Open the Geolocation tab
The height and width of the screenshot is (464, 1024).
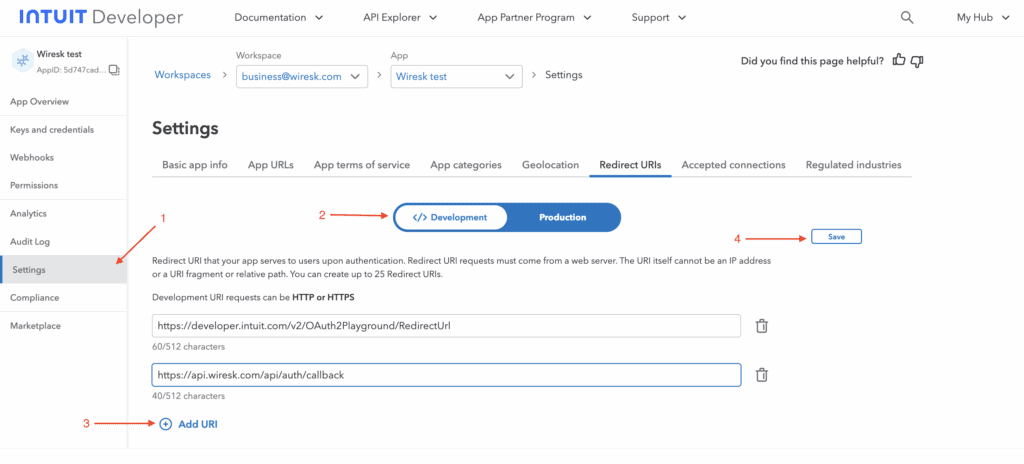[x=551, y=165]
